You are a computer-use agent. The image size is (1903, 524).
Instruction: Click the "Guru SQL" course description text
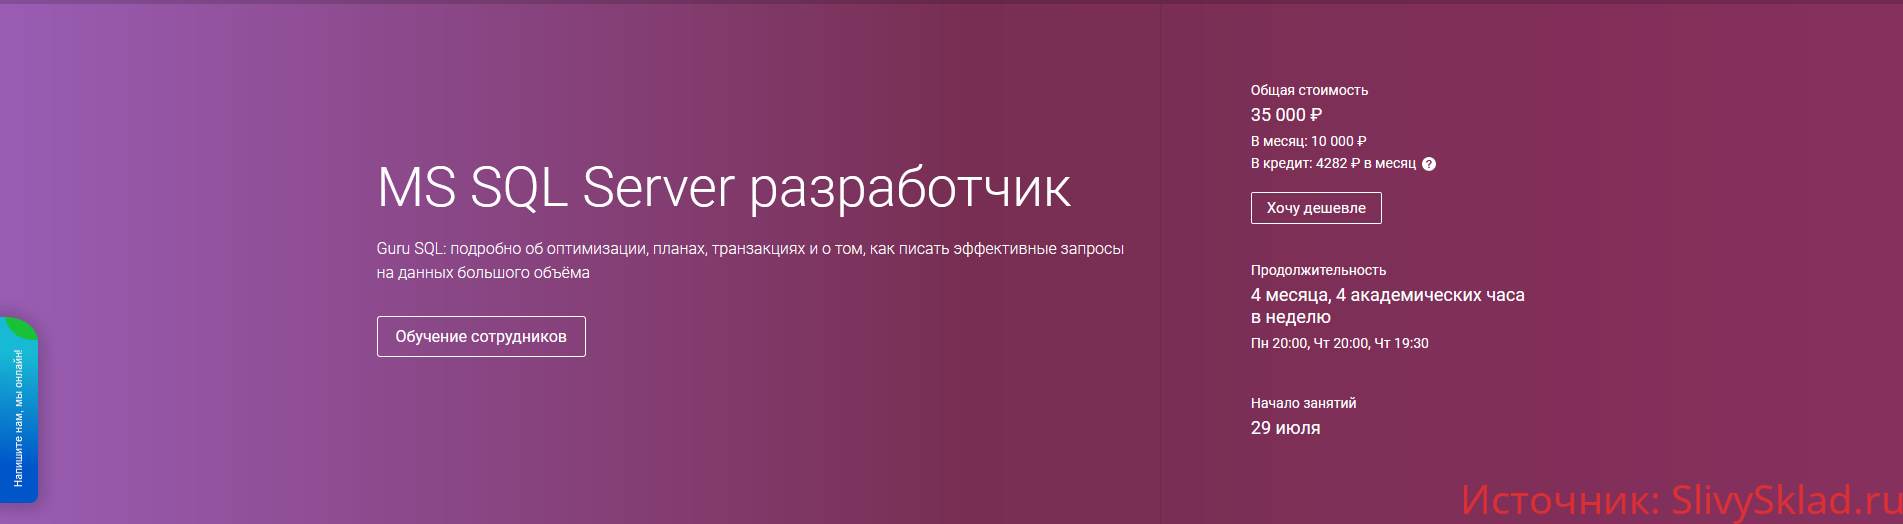pyautogui.click(x=750, y=260)
